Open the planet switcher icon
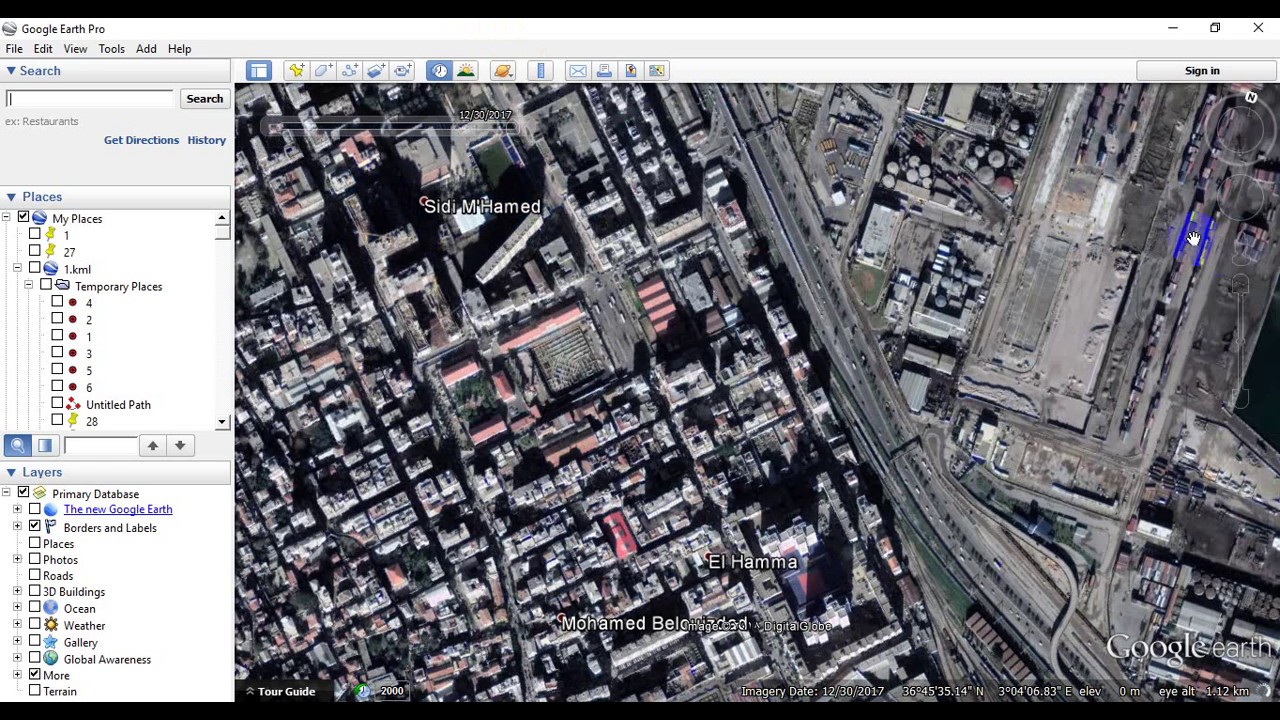The image size is (1280, 720). click(x=503, y=70)
